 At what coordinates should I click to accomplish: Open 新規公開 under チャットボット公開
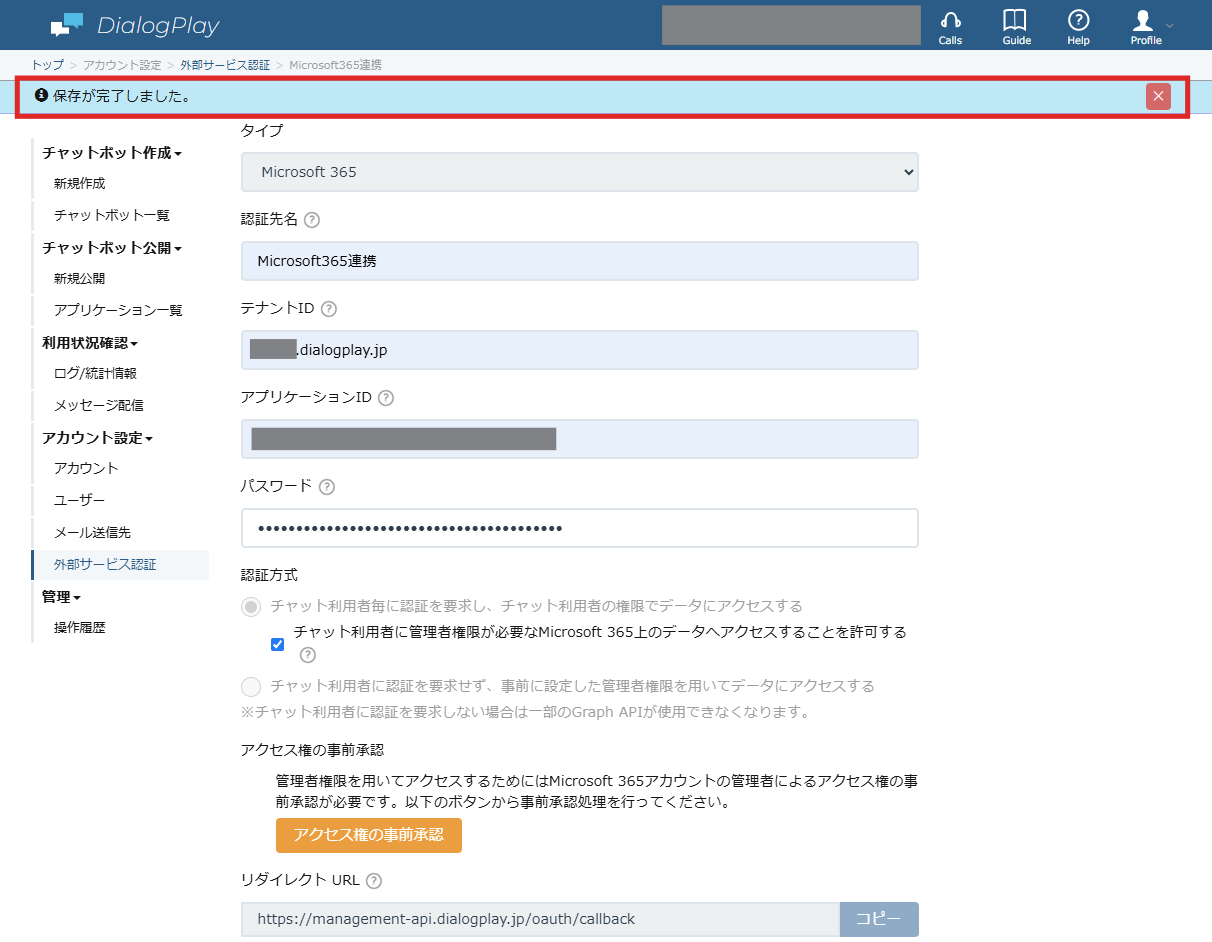(80, 279)
